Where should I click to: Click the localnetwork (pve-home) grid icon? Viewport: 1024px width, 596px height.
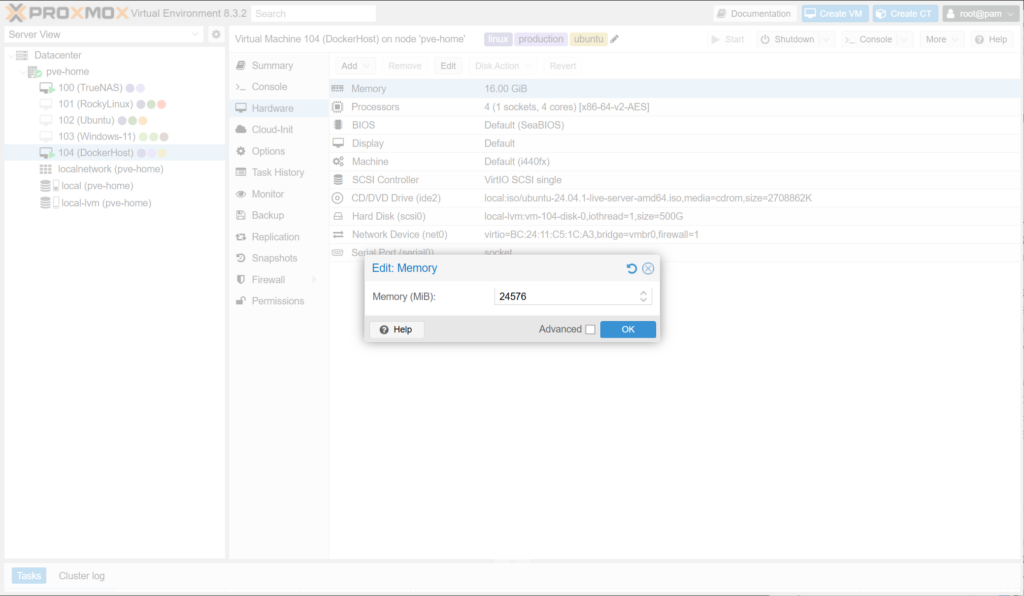pyautogui.click(x=45, y=170)
